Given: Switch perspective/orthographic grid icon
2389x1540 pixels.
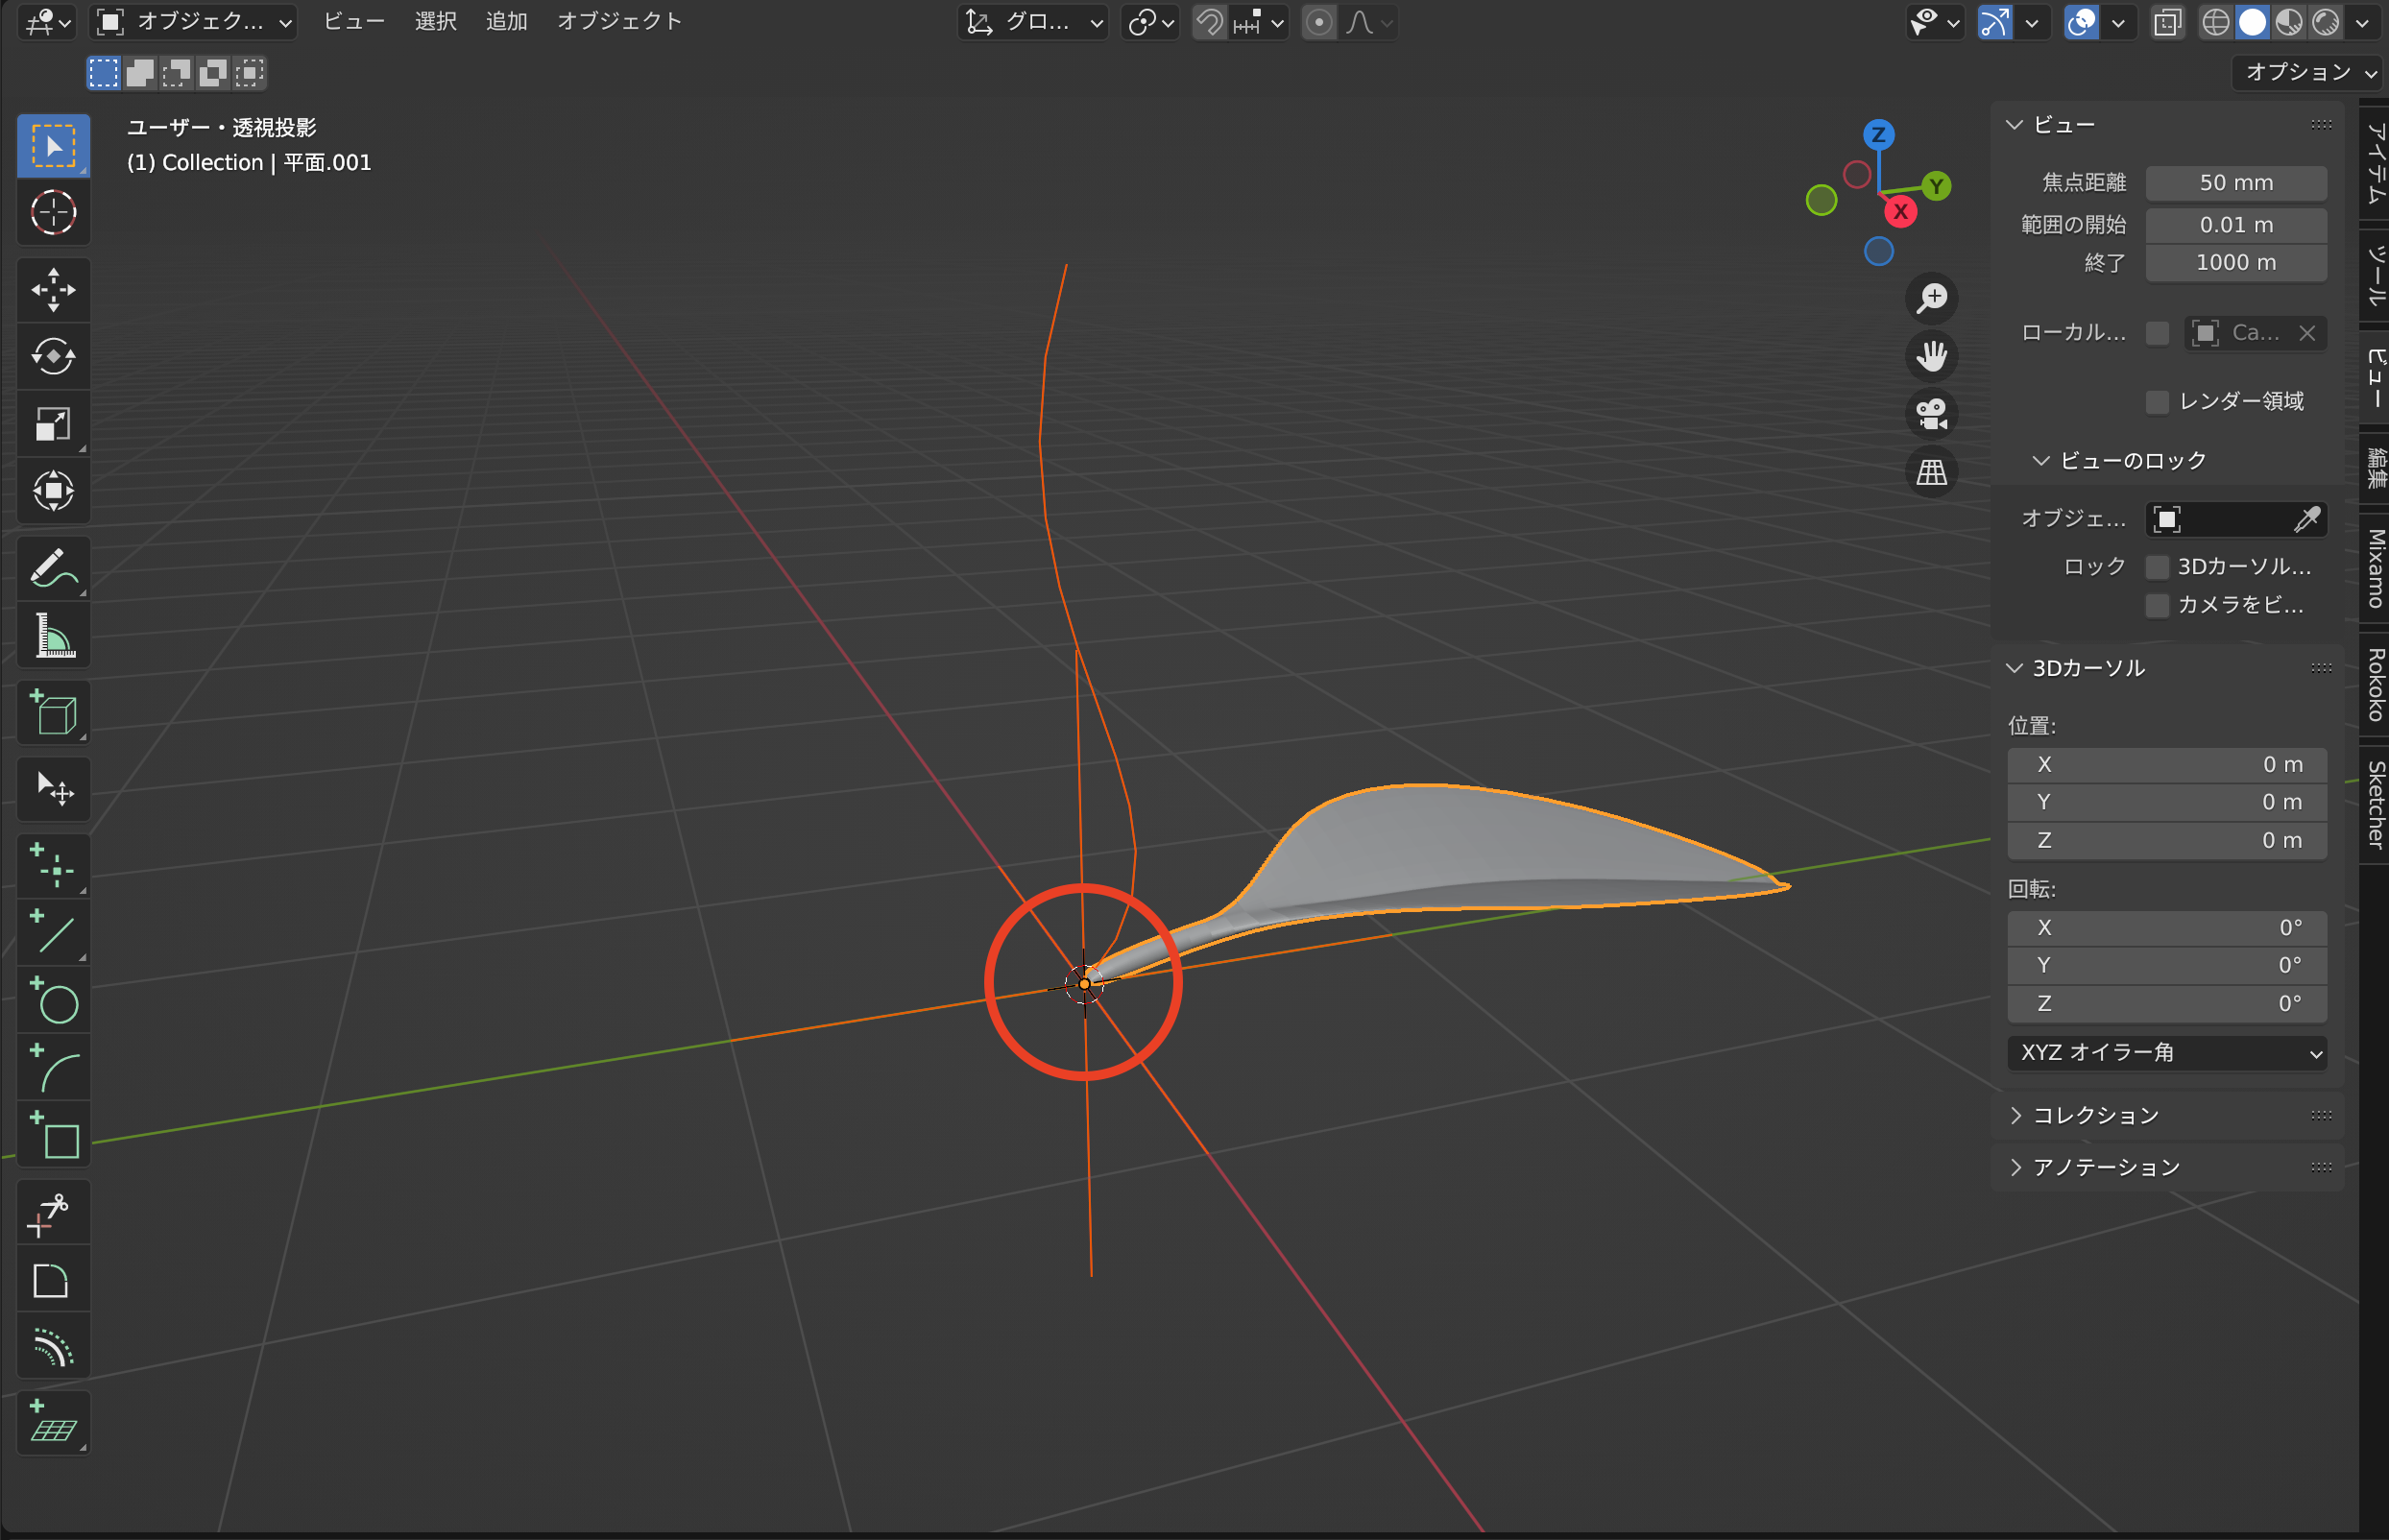Looking at the screenshot, I should coord(1931,472).
